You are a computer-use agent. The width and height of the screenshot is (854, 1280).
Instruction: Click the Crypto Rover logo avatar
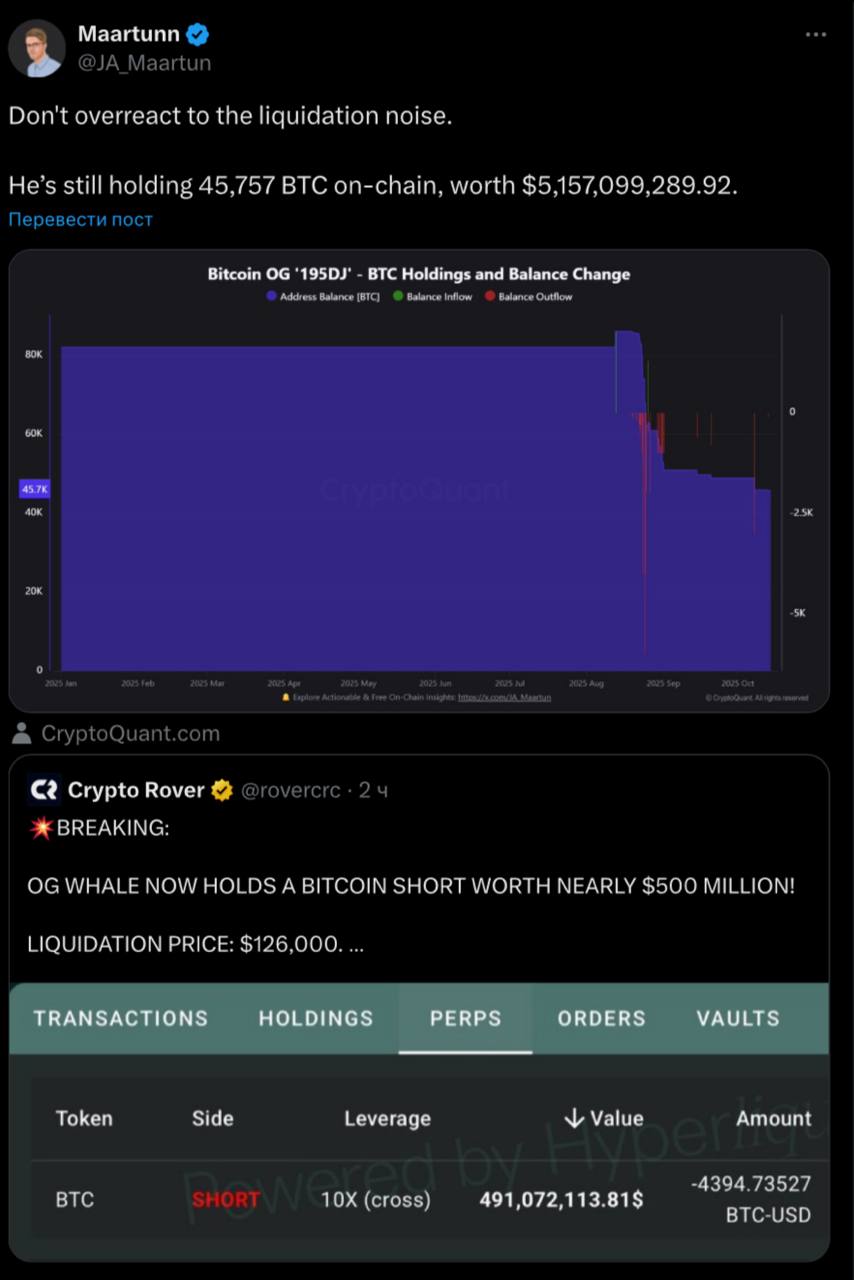point(44,790)
